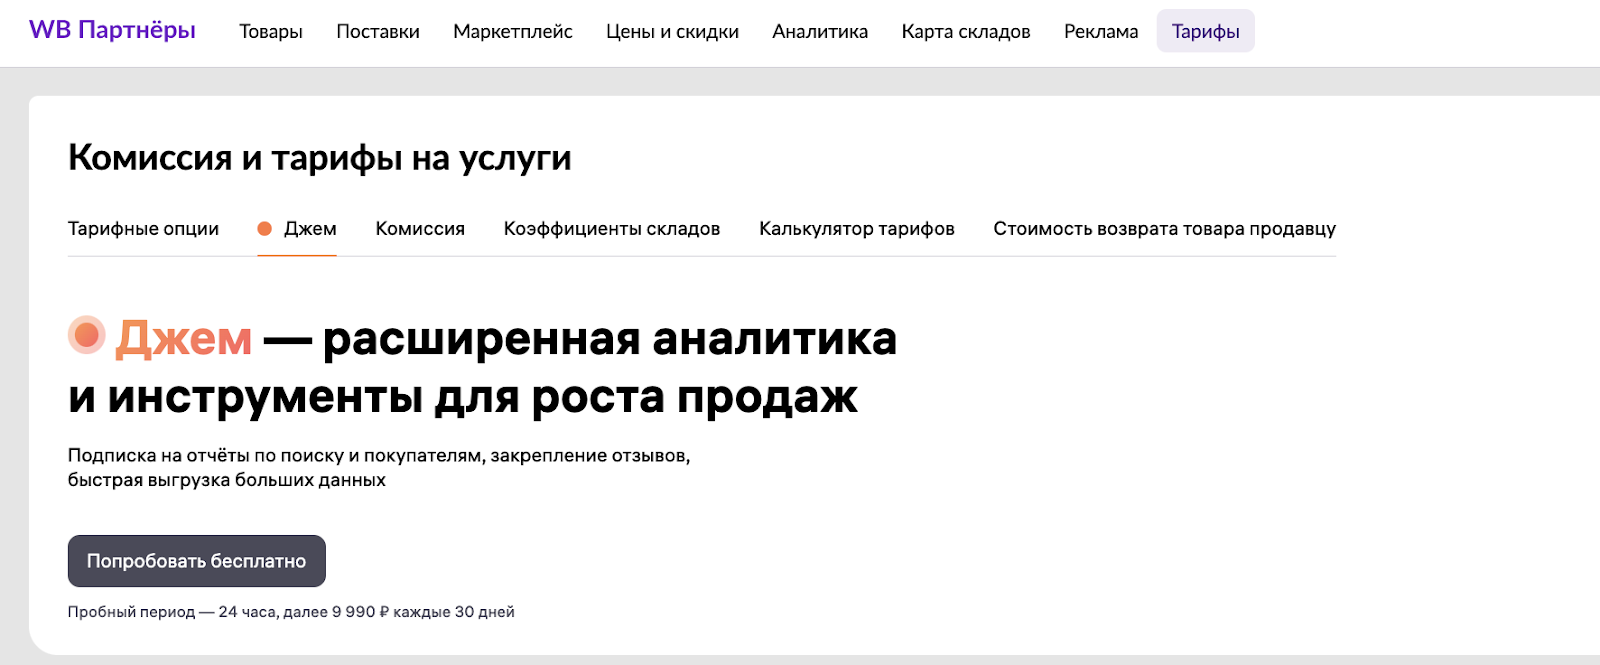Click the Комиссия и тарифы на услуги heading

pos(320,157)
